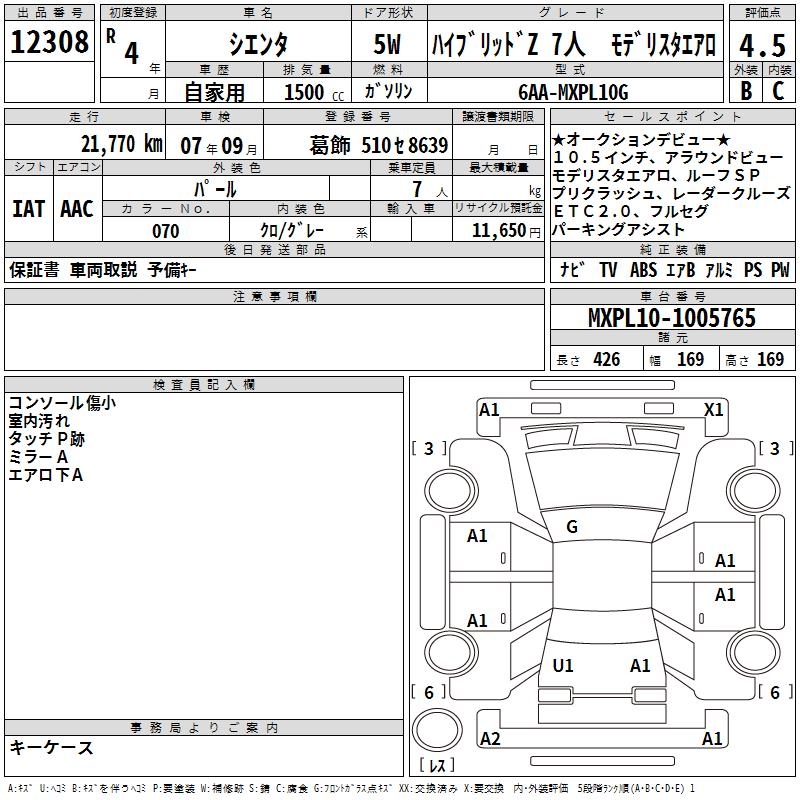Click the X1 mark on the diagram

click(x=714, y=410)
